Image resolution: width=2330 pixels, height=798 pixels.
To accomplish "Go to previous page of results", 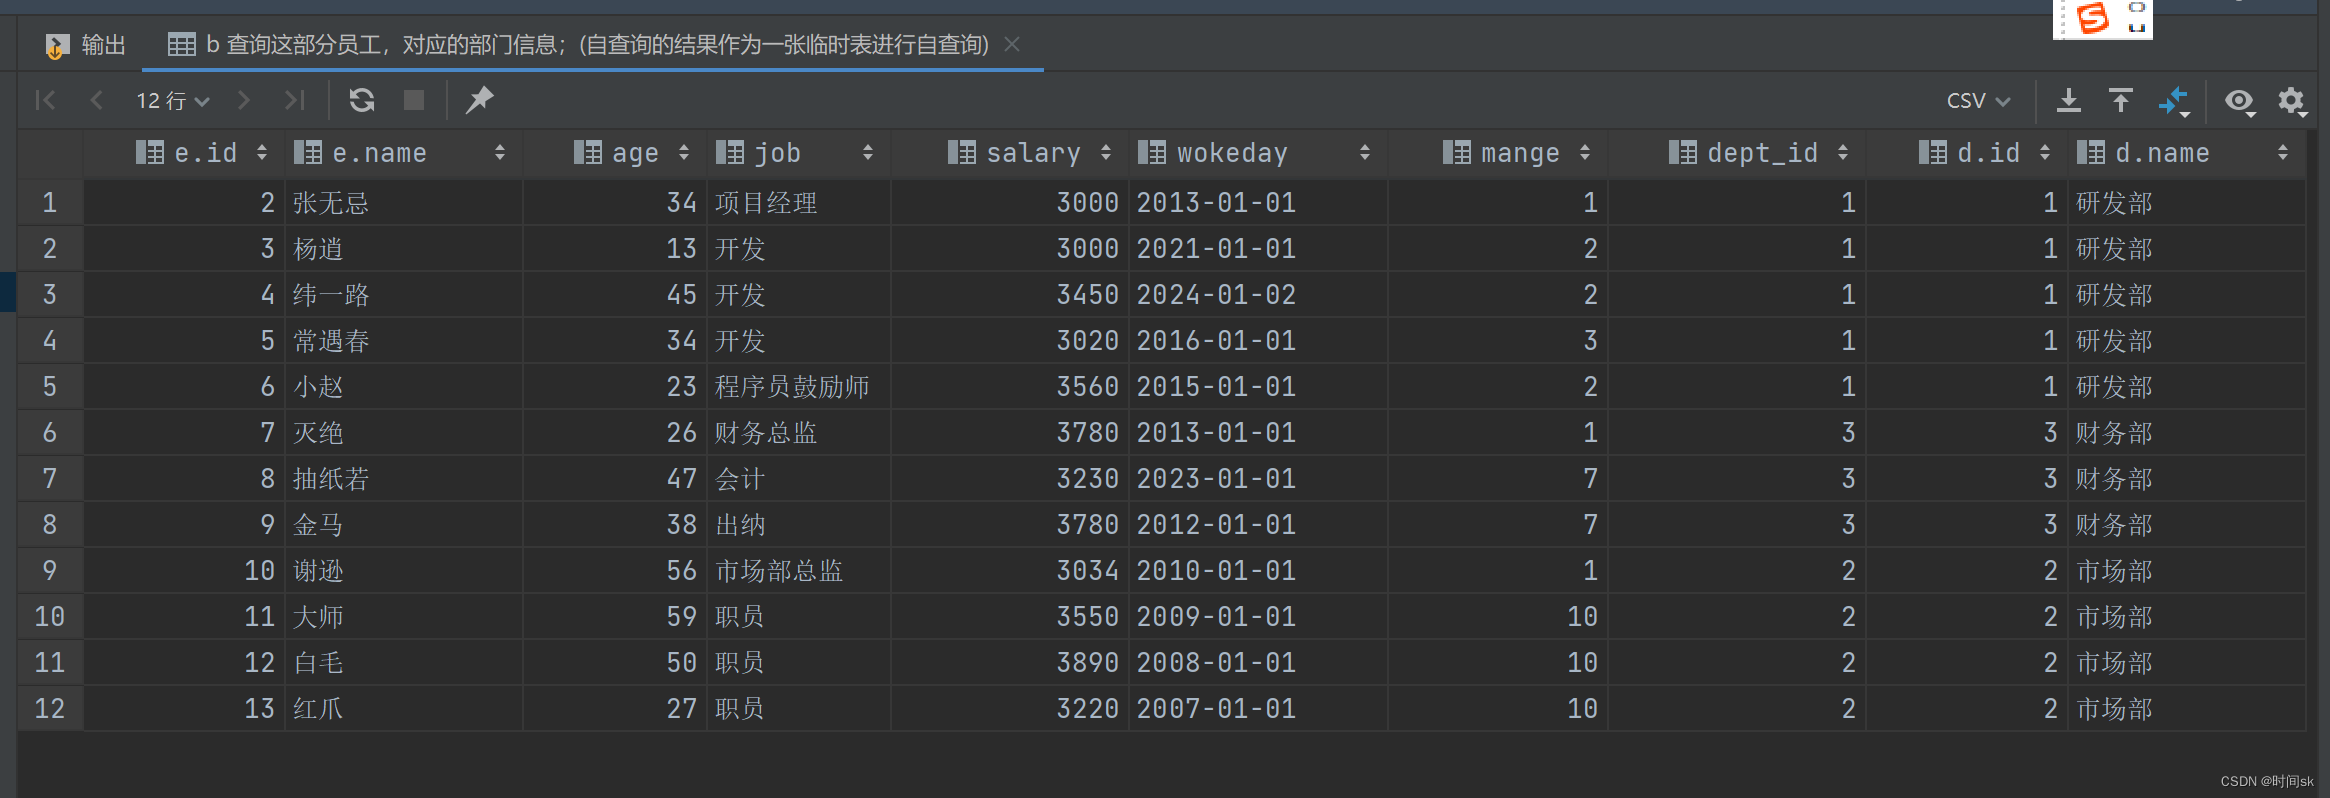I will (x=97, y=100).
